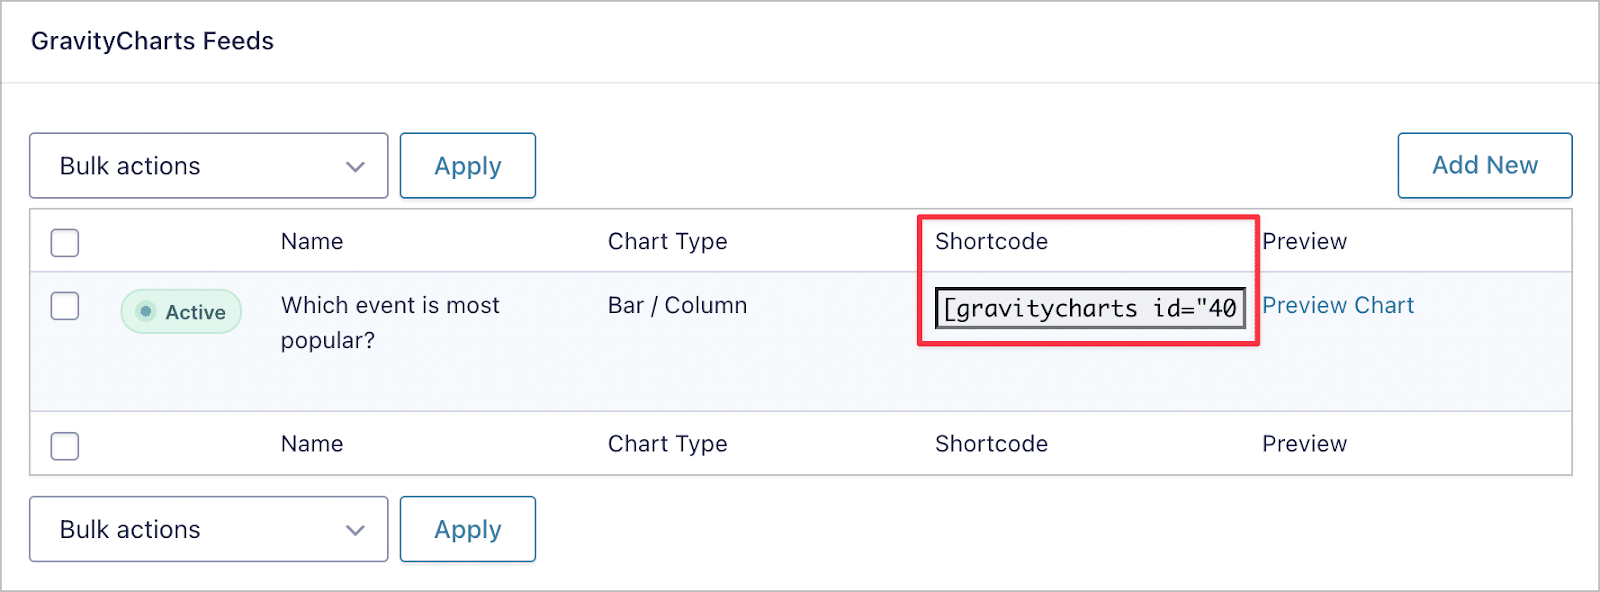Select the feed named 'Which event is most popular?'
The width and height of the screenshot is (1600, 592).
390,322
